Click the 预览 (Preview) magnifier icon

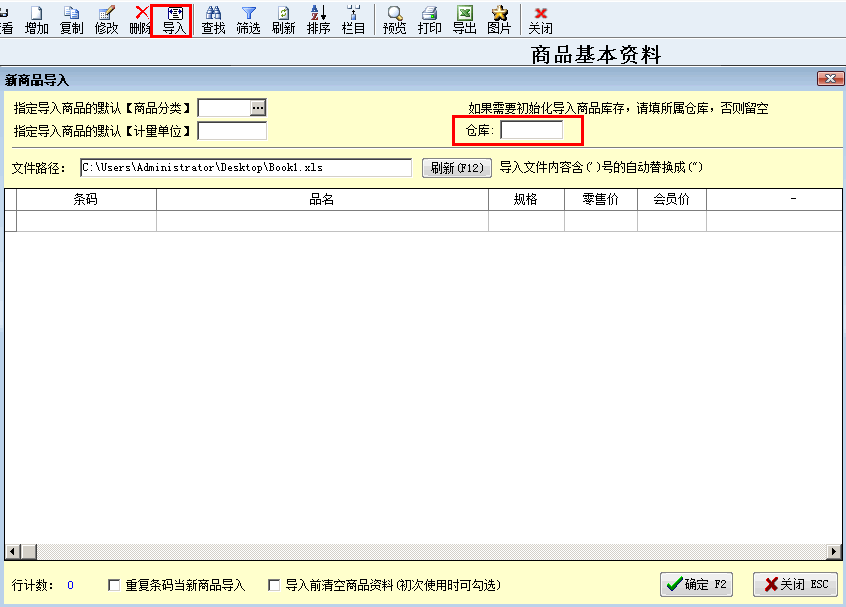pyautogui.click(x=394, y=21)
